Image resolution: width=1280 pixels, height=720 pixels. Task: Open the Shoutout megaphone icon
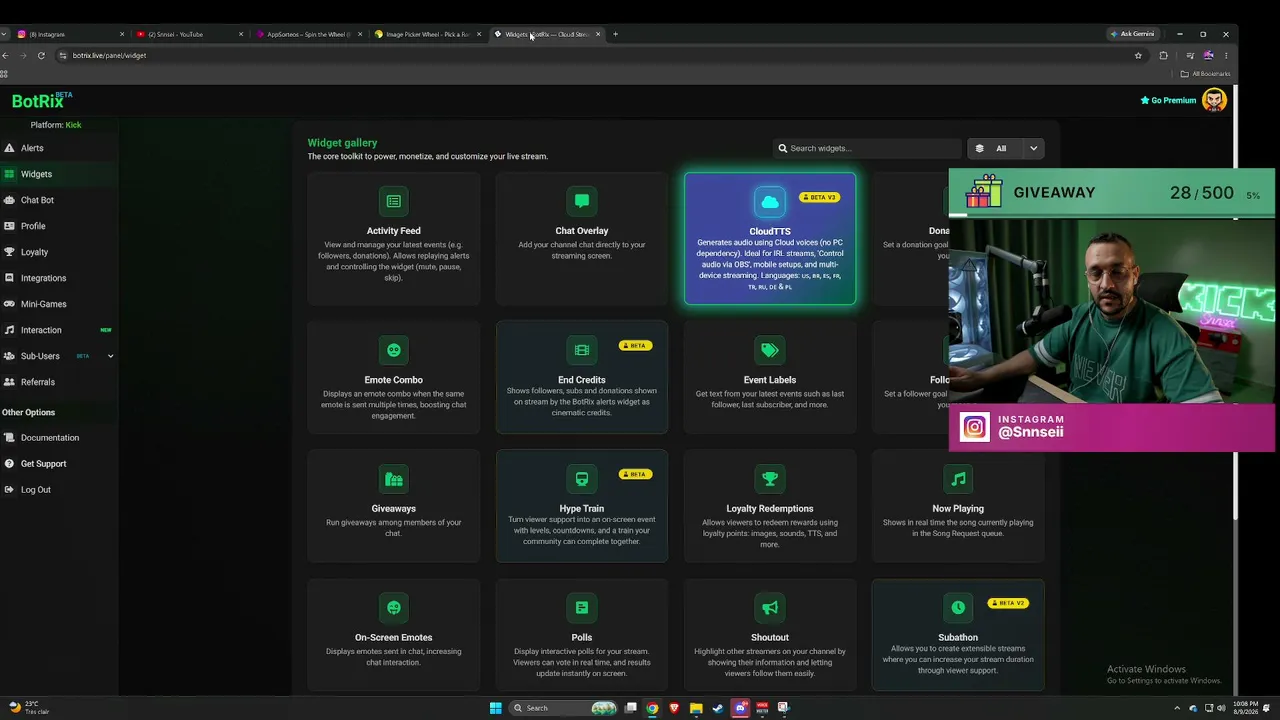pos(770,608)
